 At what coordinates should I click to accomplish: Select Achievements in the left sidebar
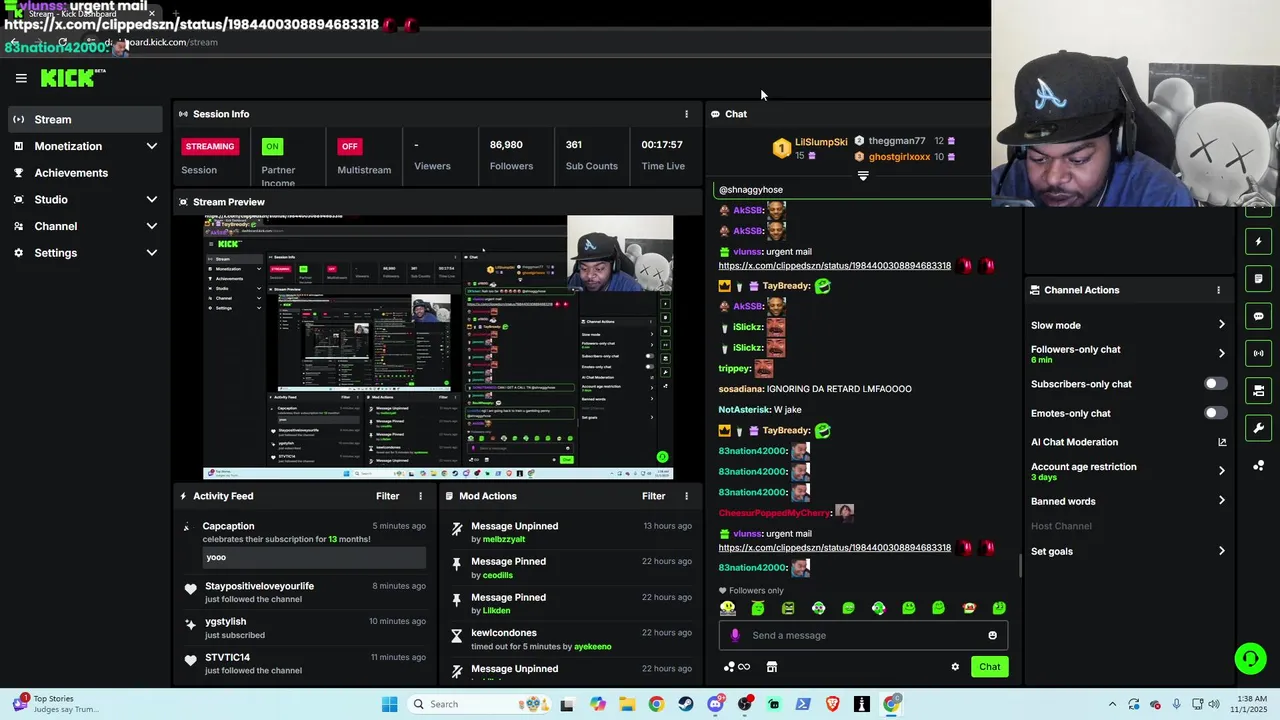[x=85, y=172]
